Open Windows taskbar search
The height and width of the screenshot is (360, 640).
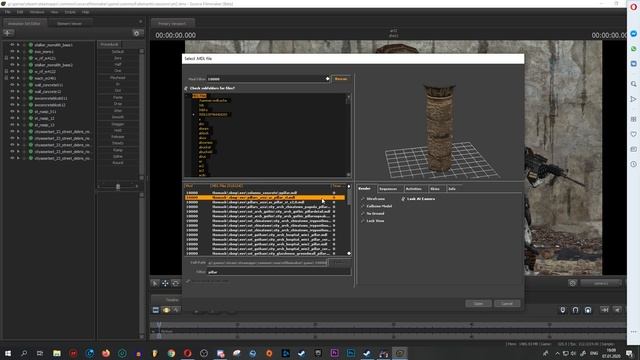(x=24, y=353)
